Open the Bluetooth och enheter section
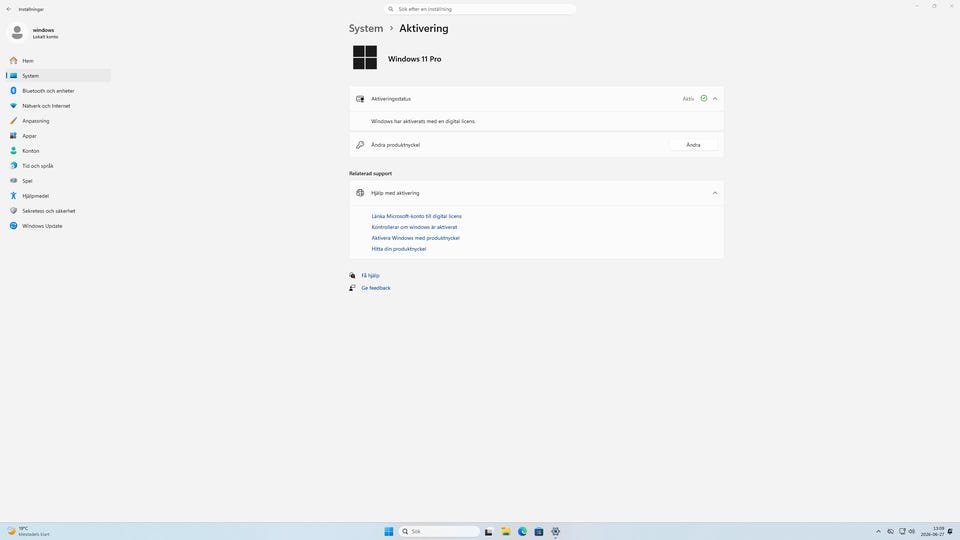 [x=48, y=91]
